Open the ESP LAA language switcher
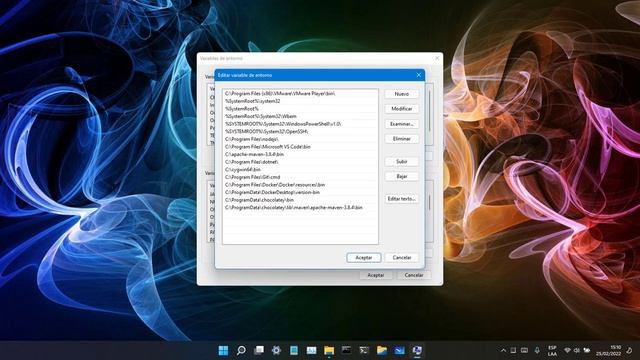 click(x=552, y=351)
